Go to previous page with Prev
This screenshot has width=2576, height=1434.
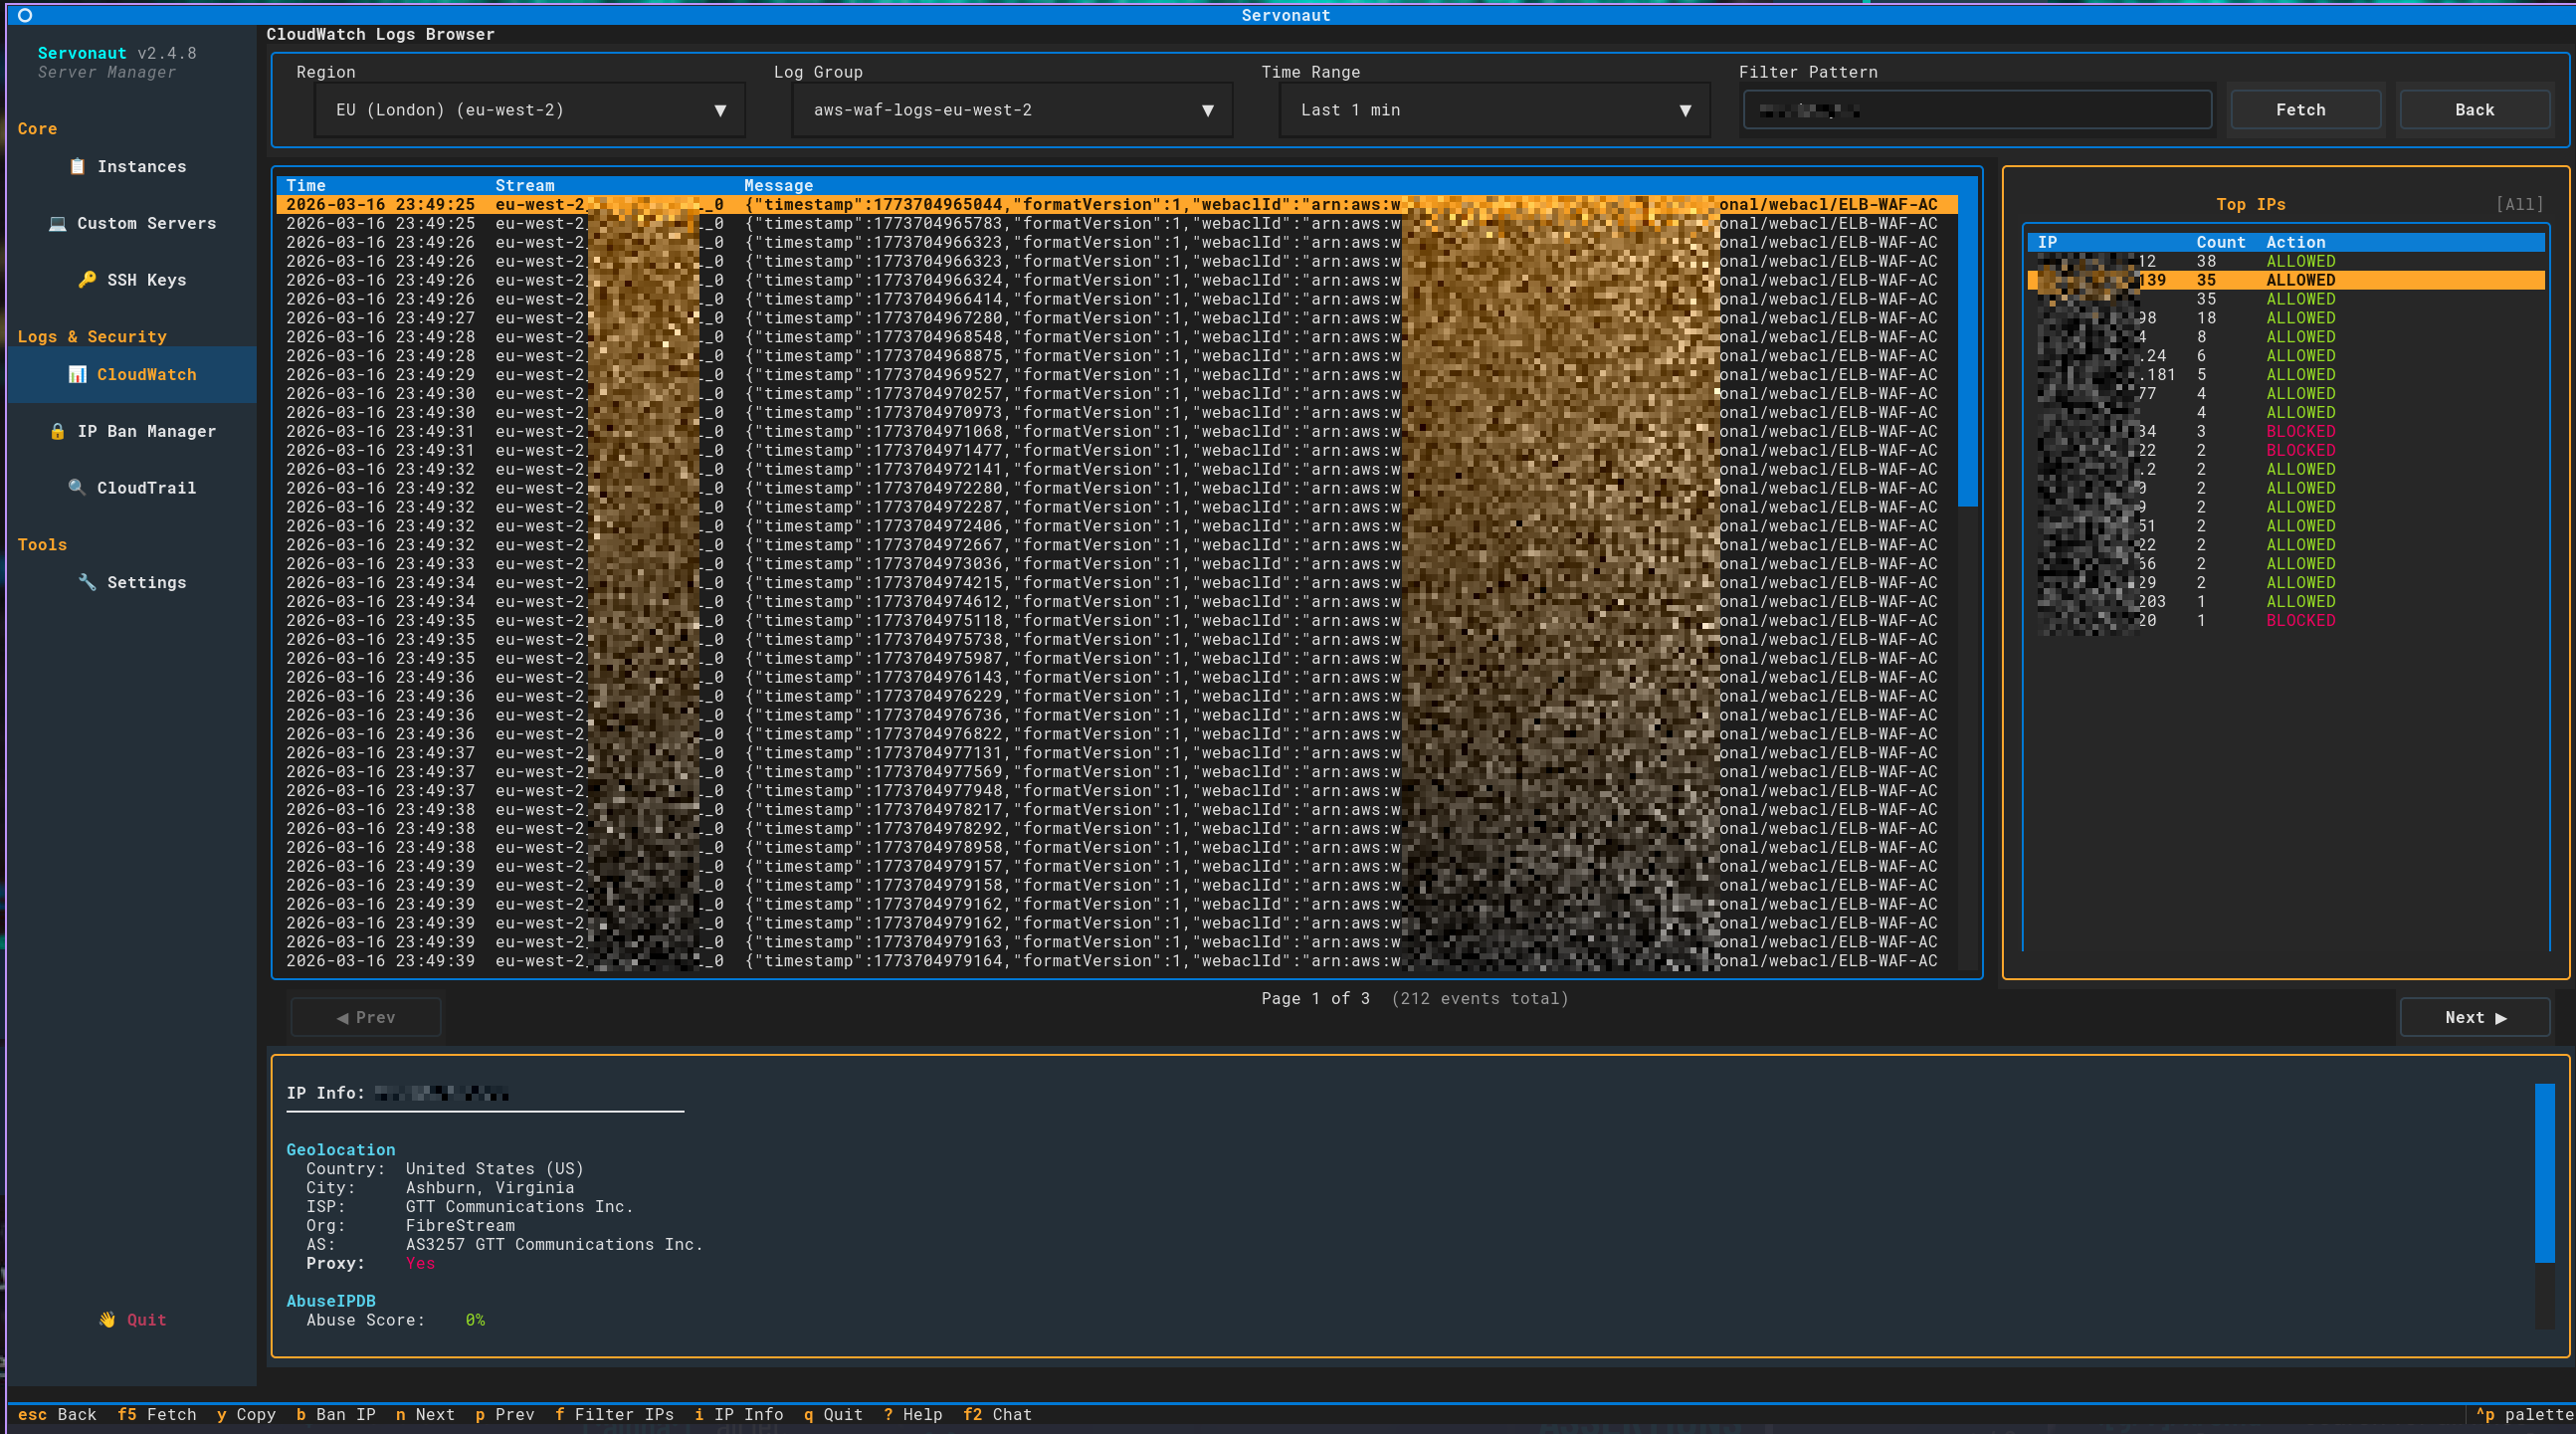366,1017
